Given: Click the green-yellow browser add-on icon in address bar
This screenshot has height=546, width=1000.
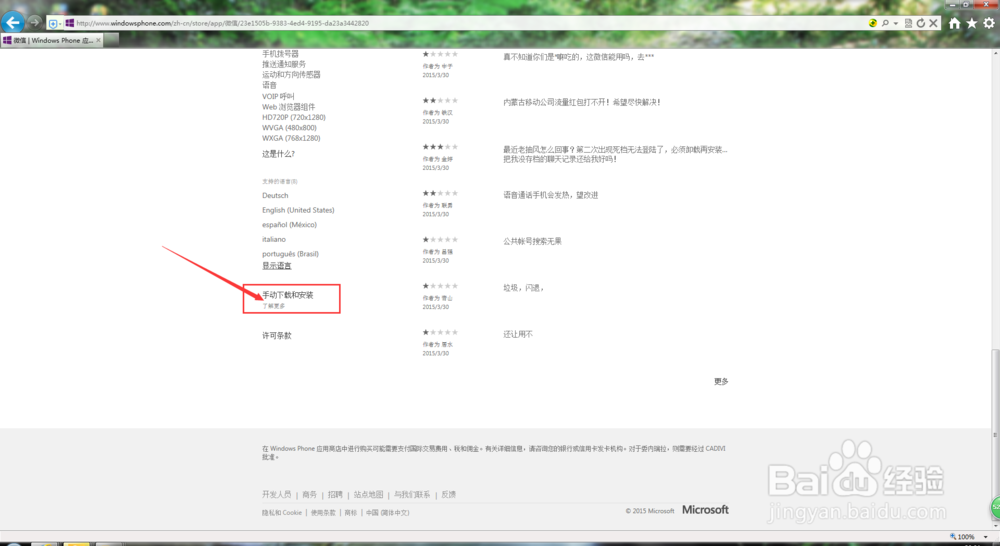Looking at the screenshot, I should click(872, 23).
